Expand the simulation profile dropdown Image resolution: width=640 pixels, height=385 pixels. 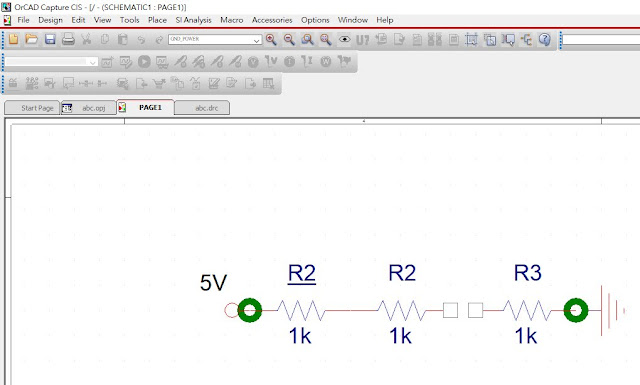(93, 62)
